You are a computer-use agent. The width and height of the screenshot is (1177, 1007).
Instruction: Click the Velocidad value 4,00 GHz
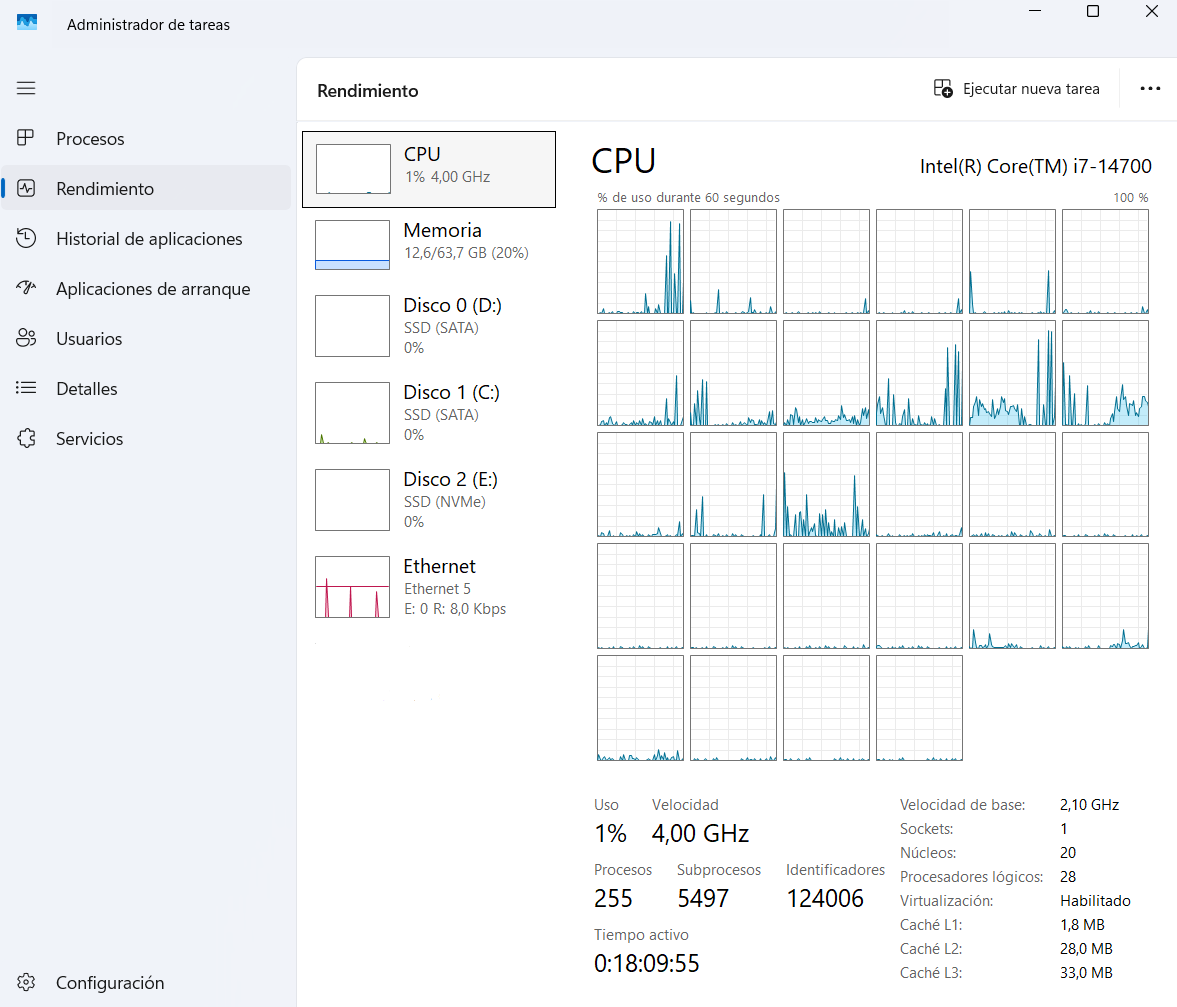[700, 833]
